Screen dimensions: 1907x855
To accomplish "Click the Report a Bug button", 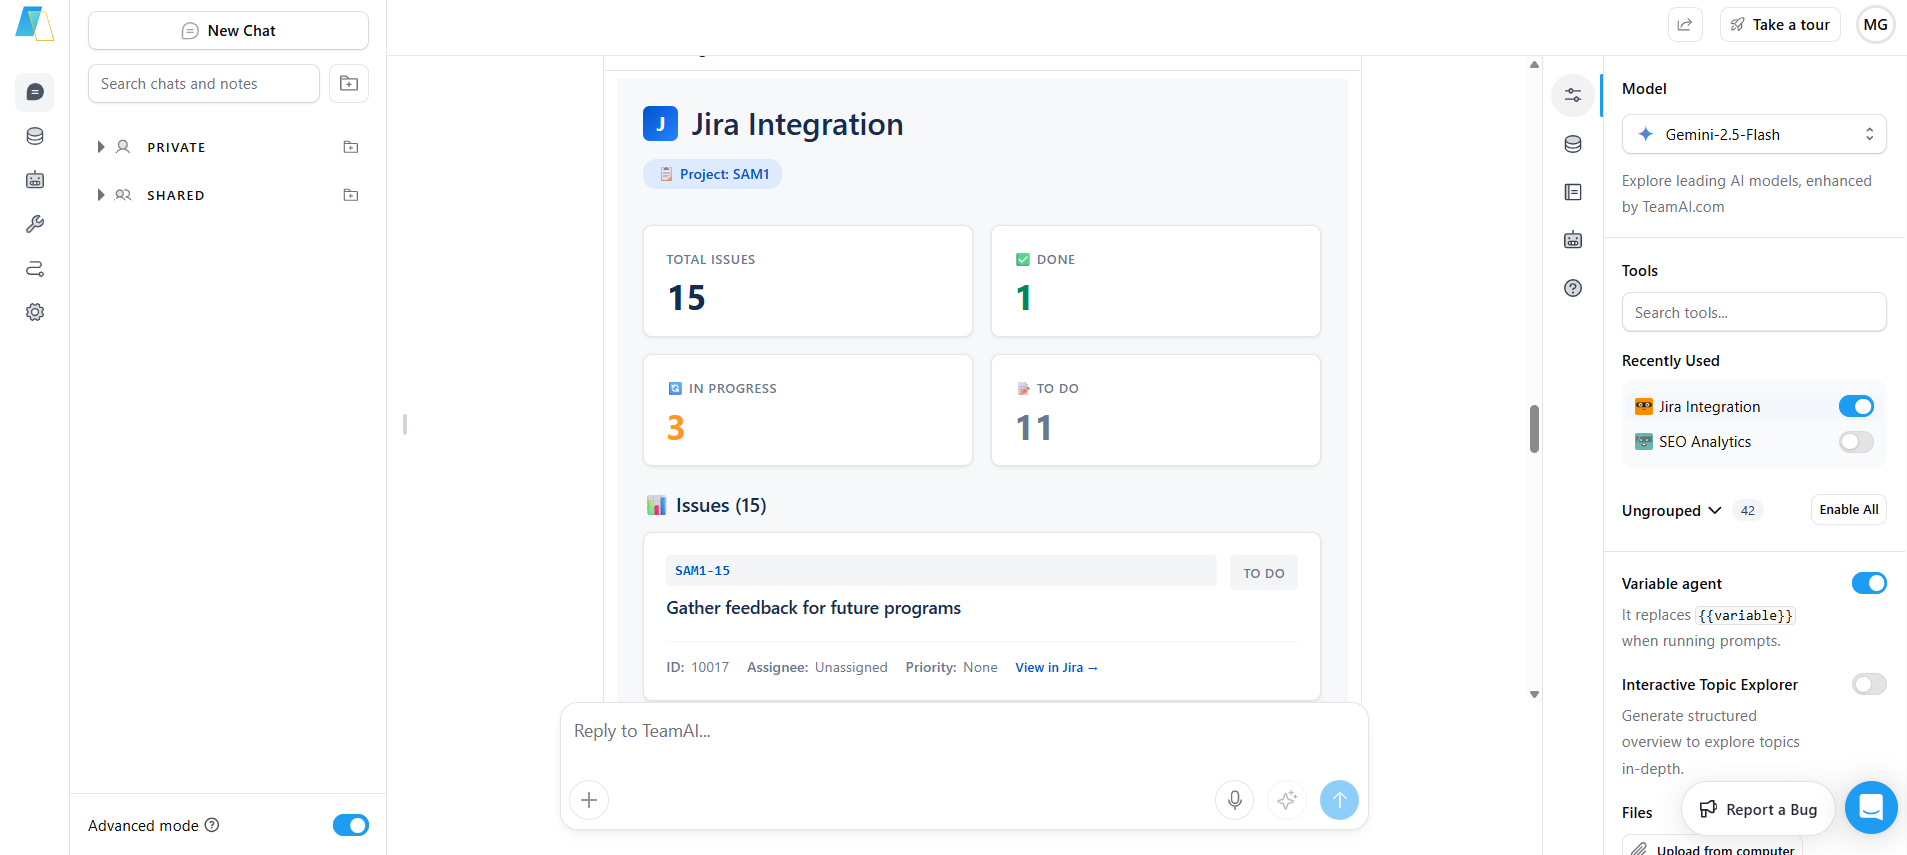I will click(1758, 809).
